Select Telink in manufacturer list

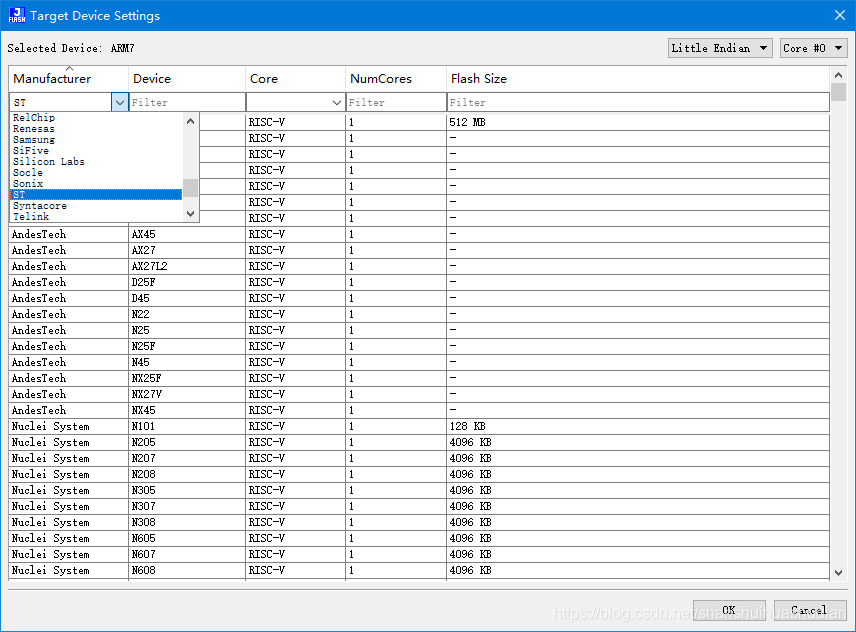pos(96,217)
